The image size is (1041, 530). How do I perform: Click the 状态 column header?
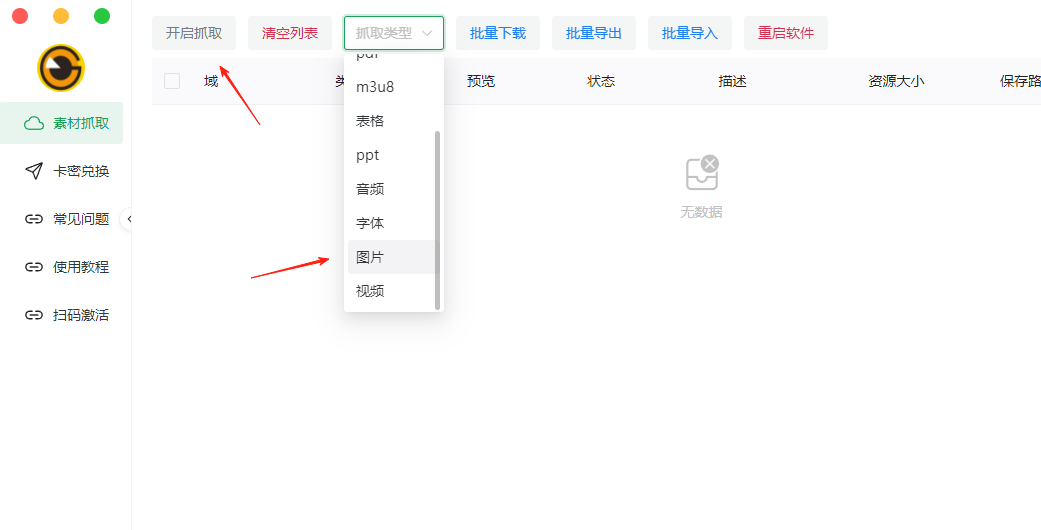[x=601, y=81]
